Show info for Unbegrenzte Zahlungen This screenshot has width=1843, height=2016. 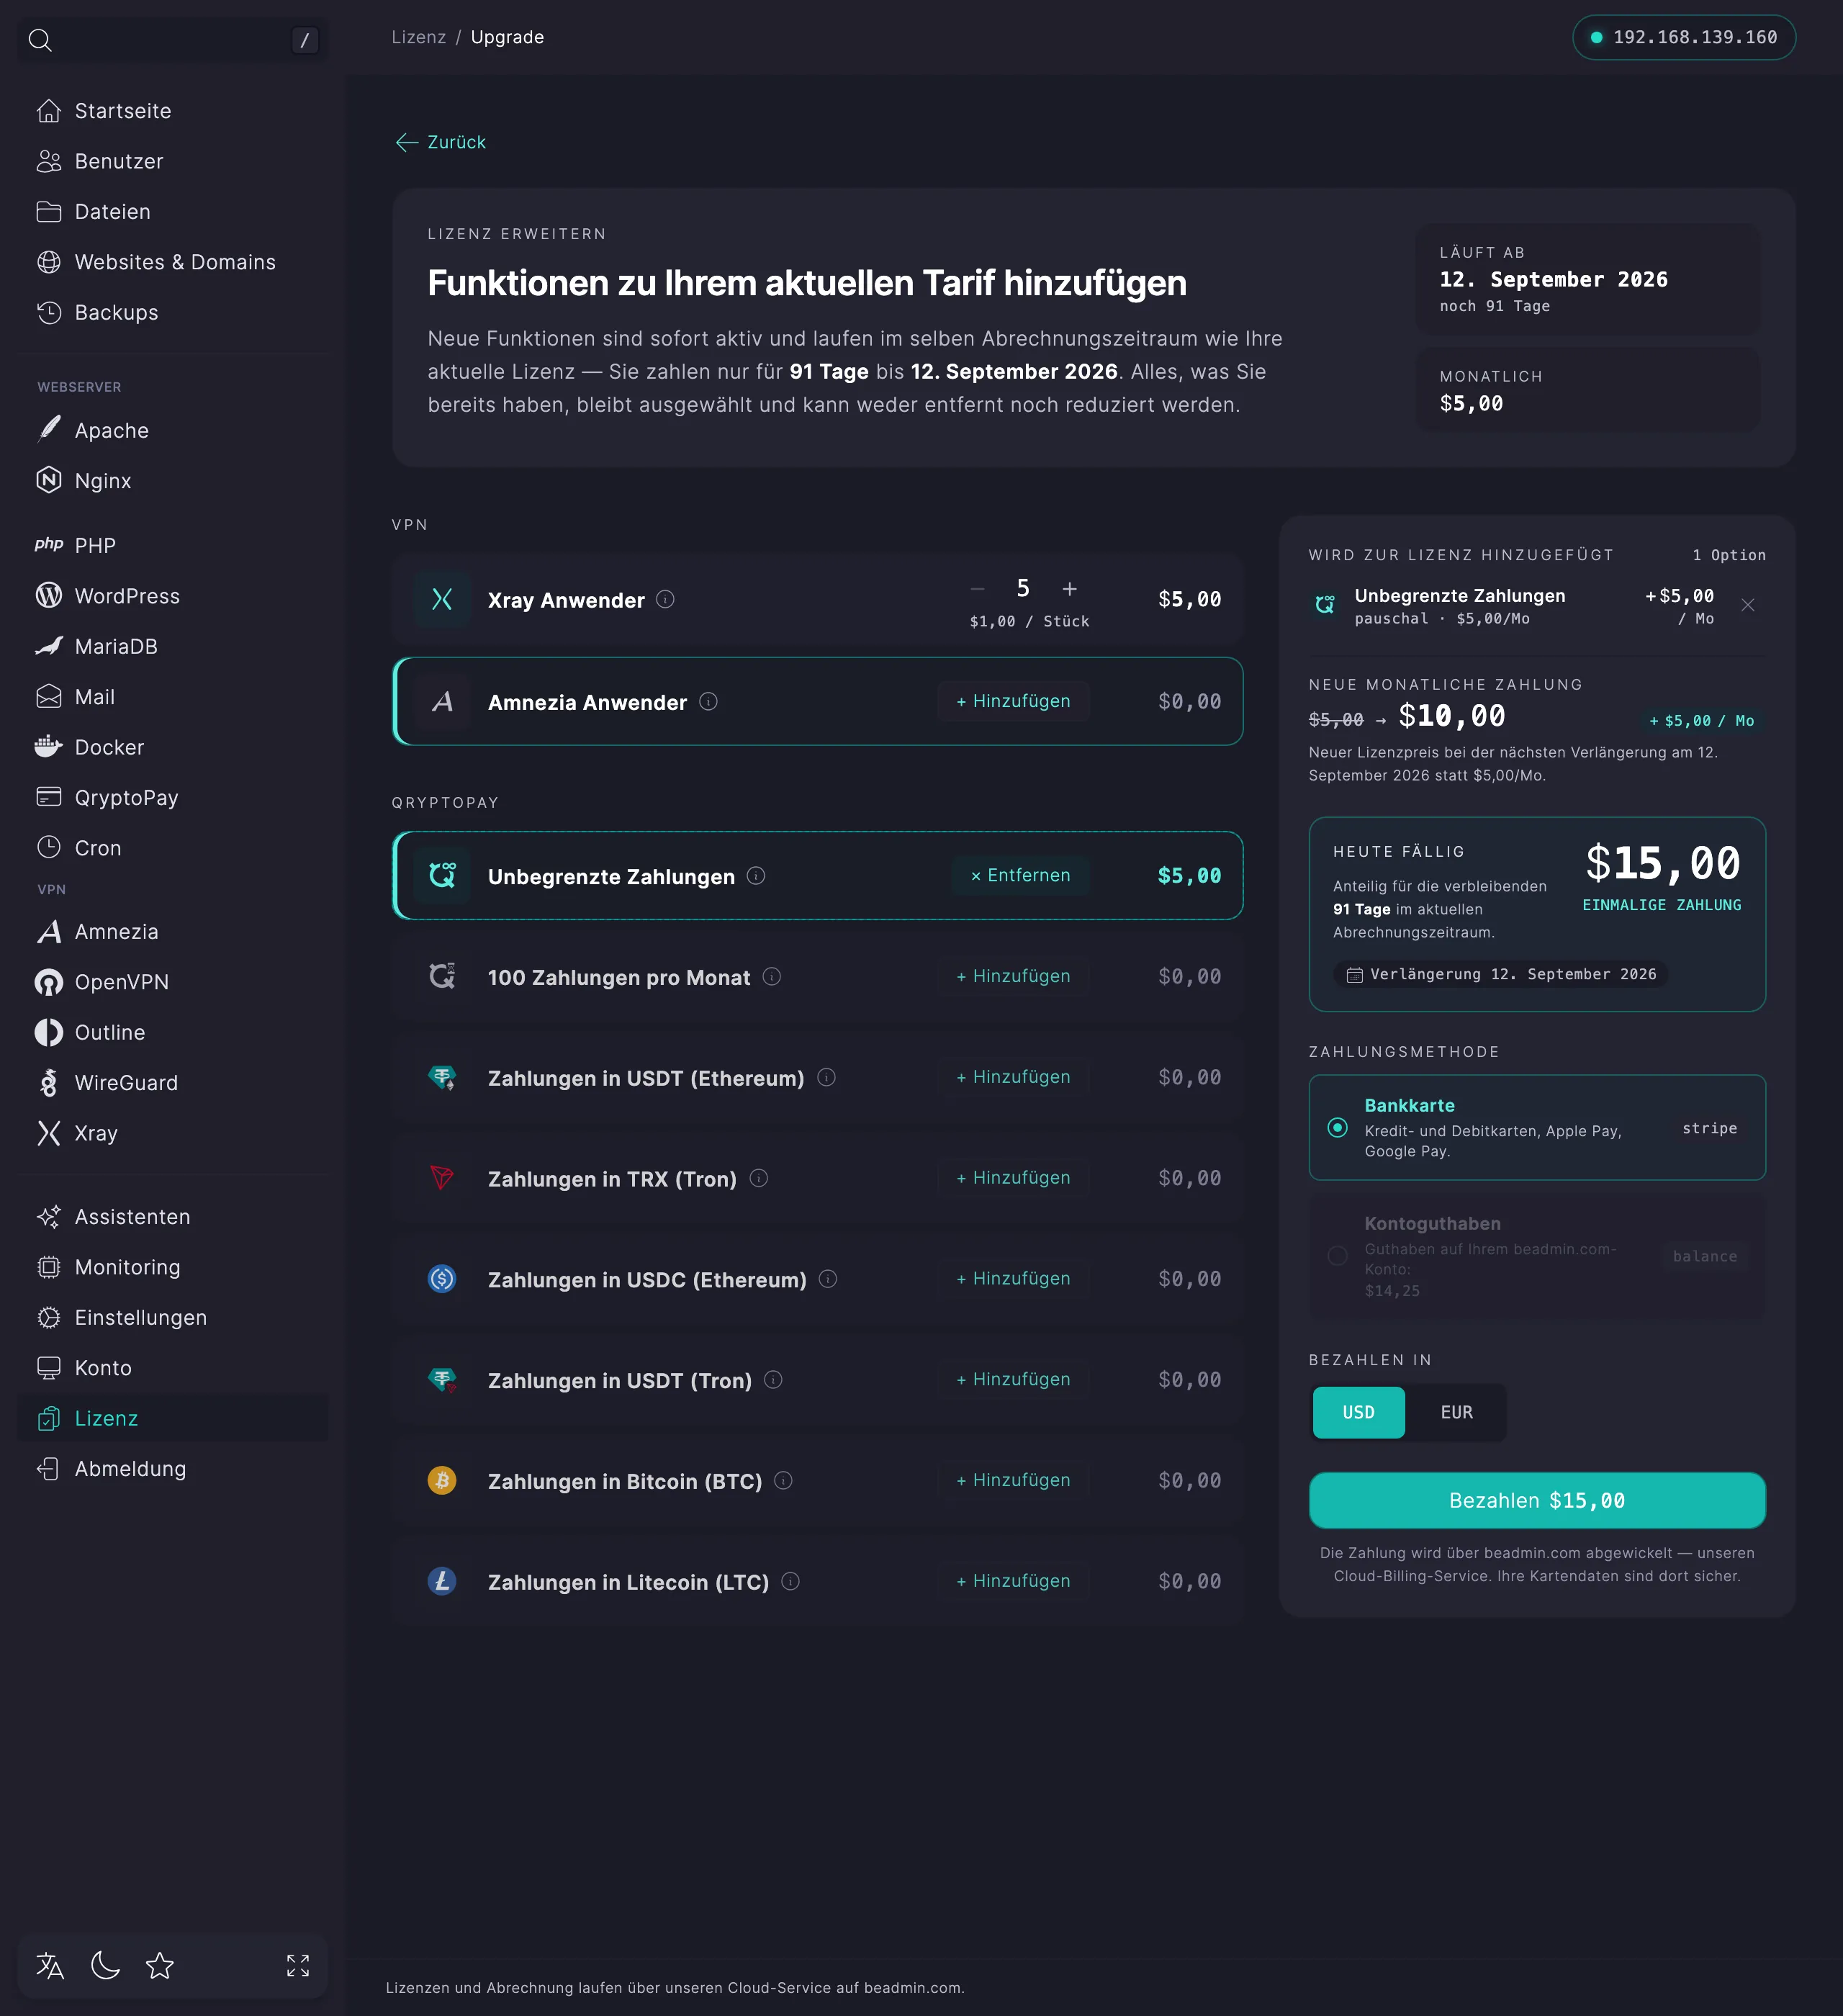click(756, 875)
